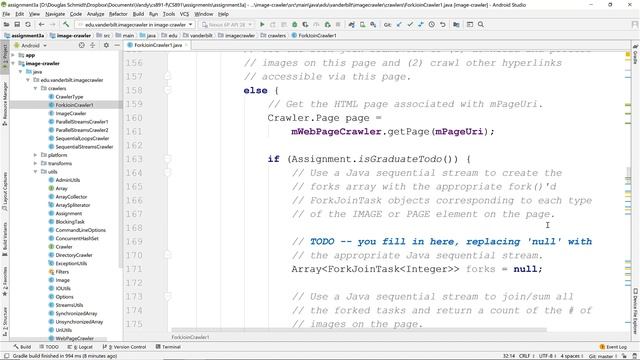Open the Logcat tool window
The height and width of the screenshot is (360, 640).
pyautogui.click(x=80, y=347)
